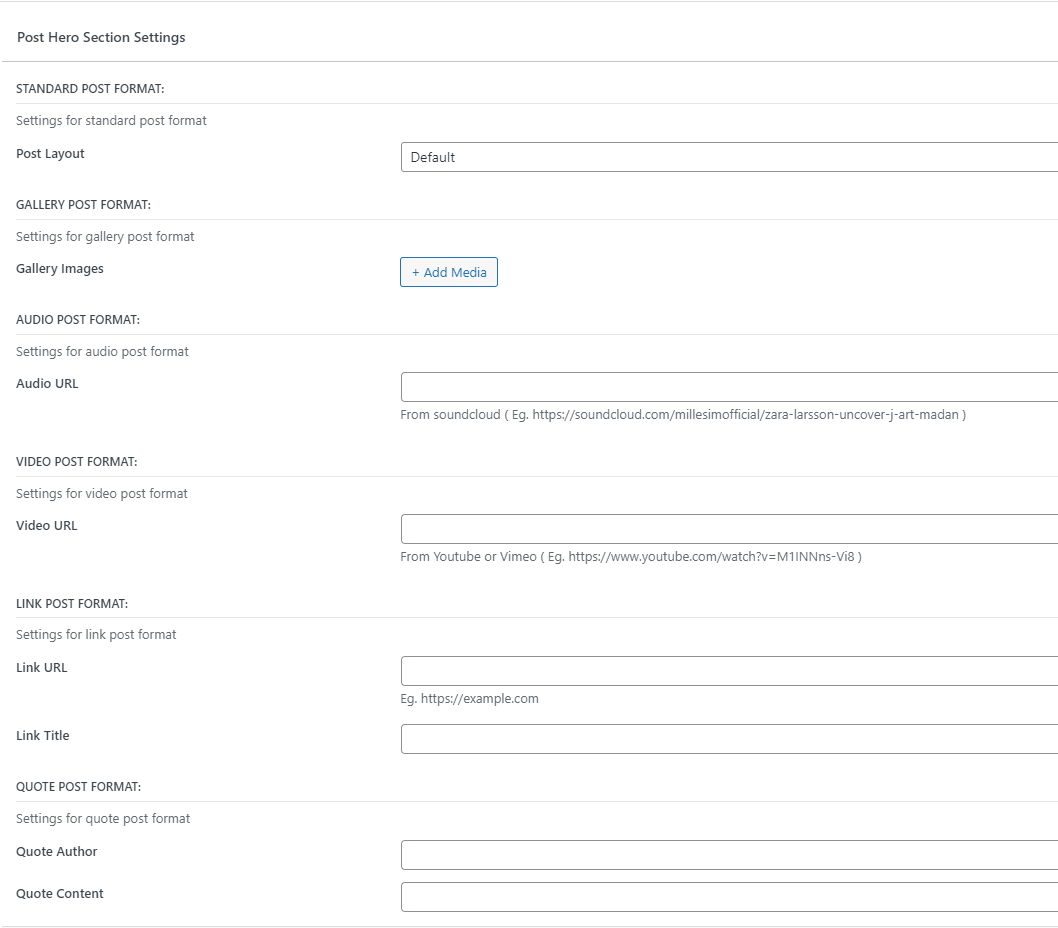
Task: Select the Link Title label
Action: tap(43, 736)
